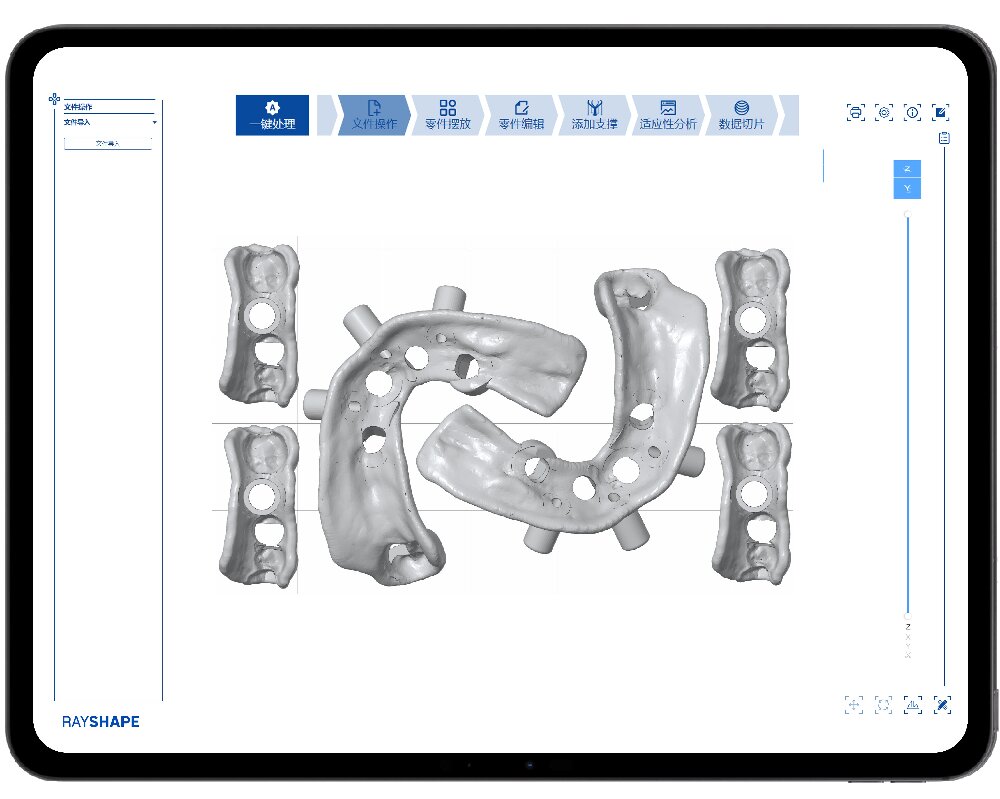
Task: Activate the move arrows tool icon
Action: [x=854, y=705]
